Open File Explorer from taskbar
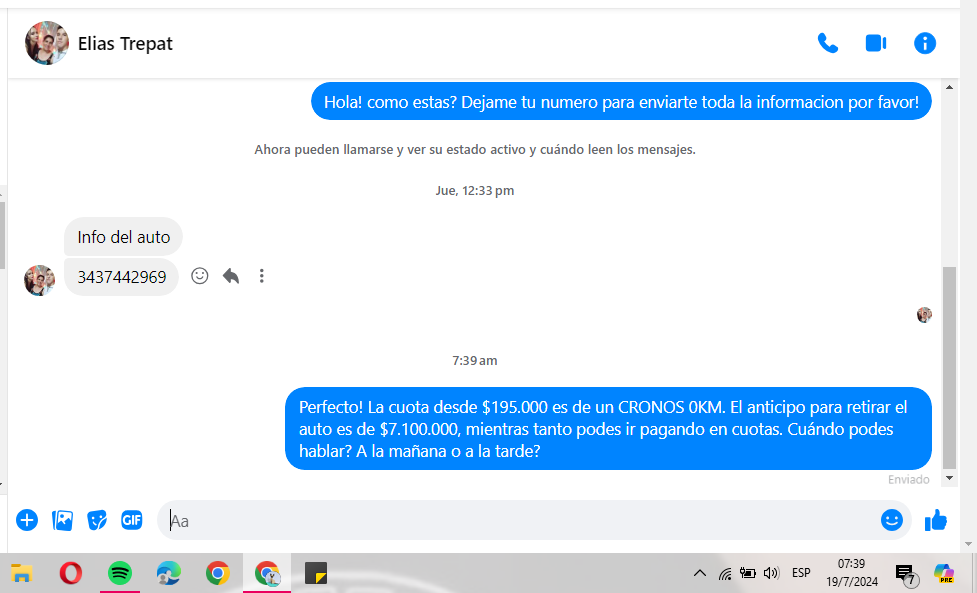The height and width of the screenshot is (593, 977). tap(22, 573)
